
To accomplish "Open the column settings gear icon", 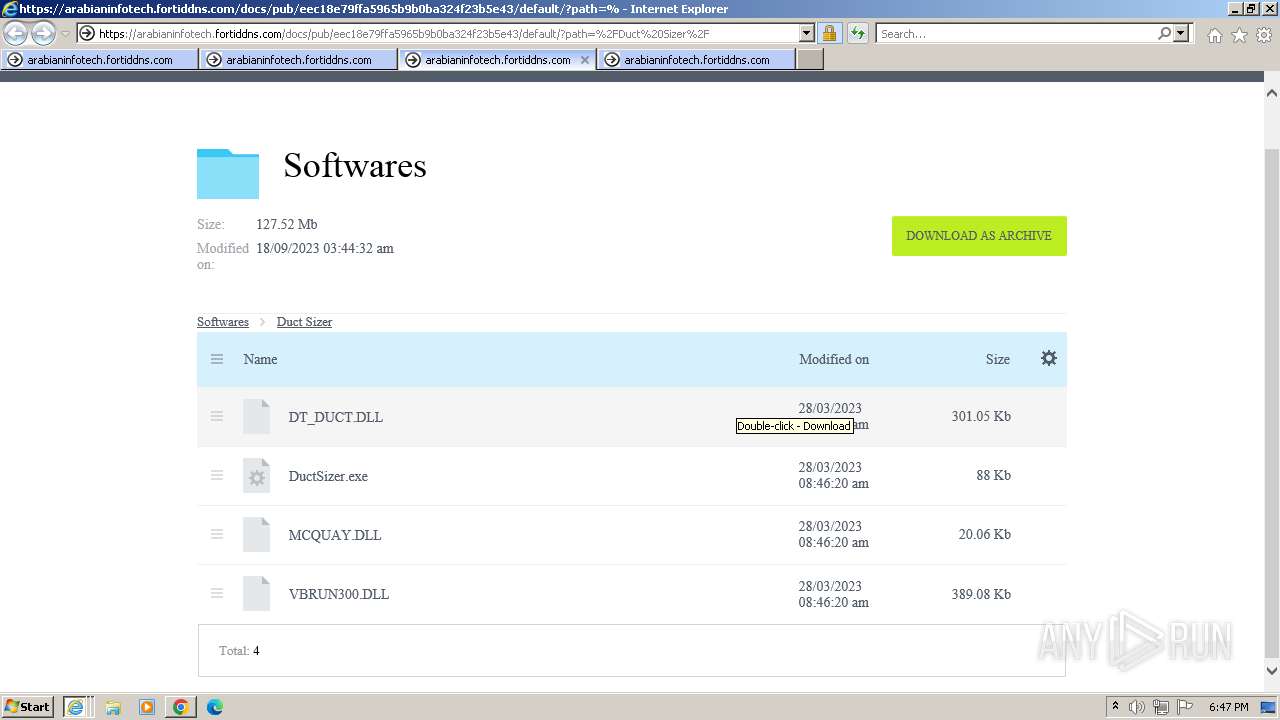I will [x=1049, y=358].
